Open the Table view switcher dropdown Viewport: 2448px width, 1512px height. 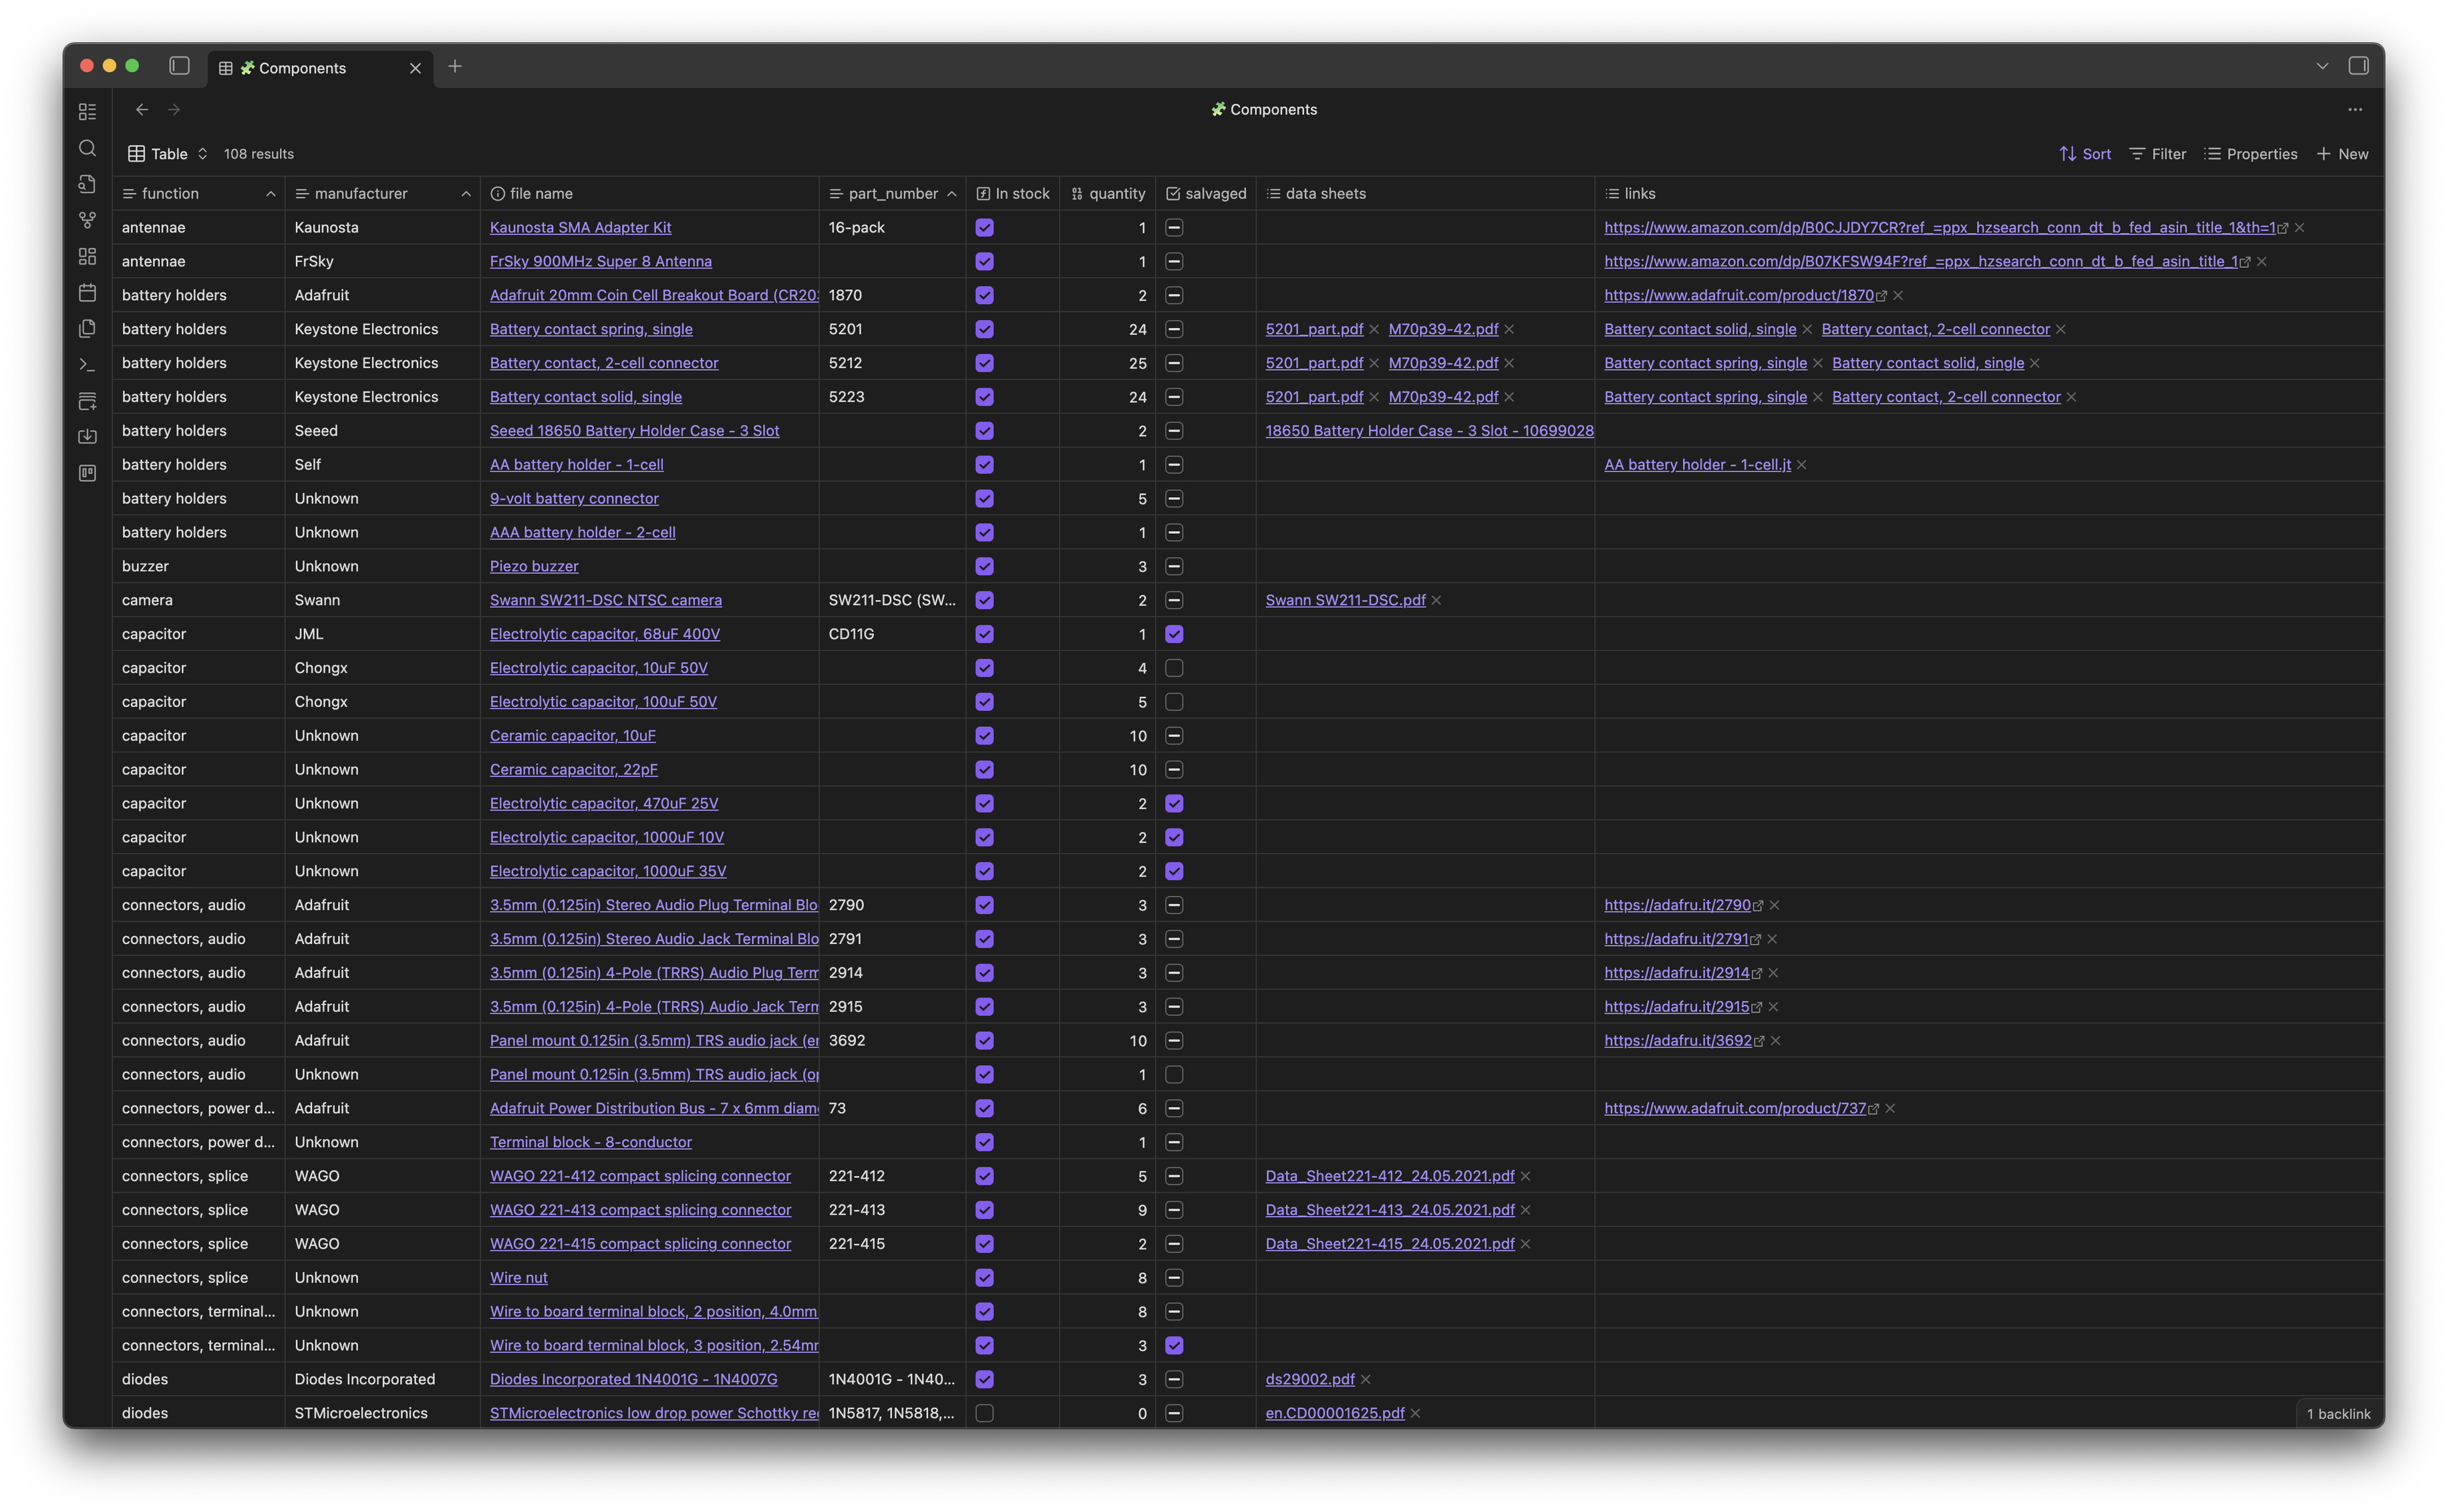168,154
